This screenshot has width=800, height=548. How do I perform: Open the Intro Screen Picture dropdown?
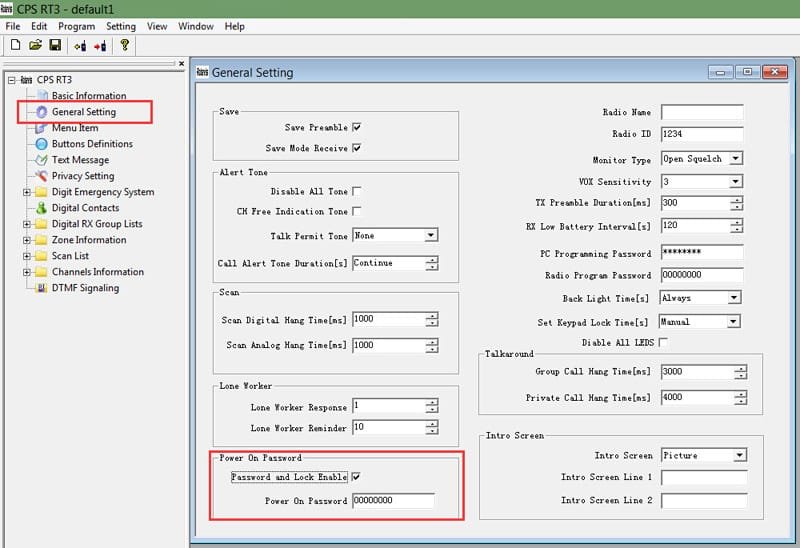click(739, 455)
